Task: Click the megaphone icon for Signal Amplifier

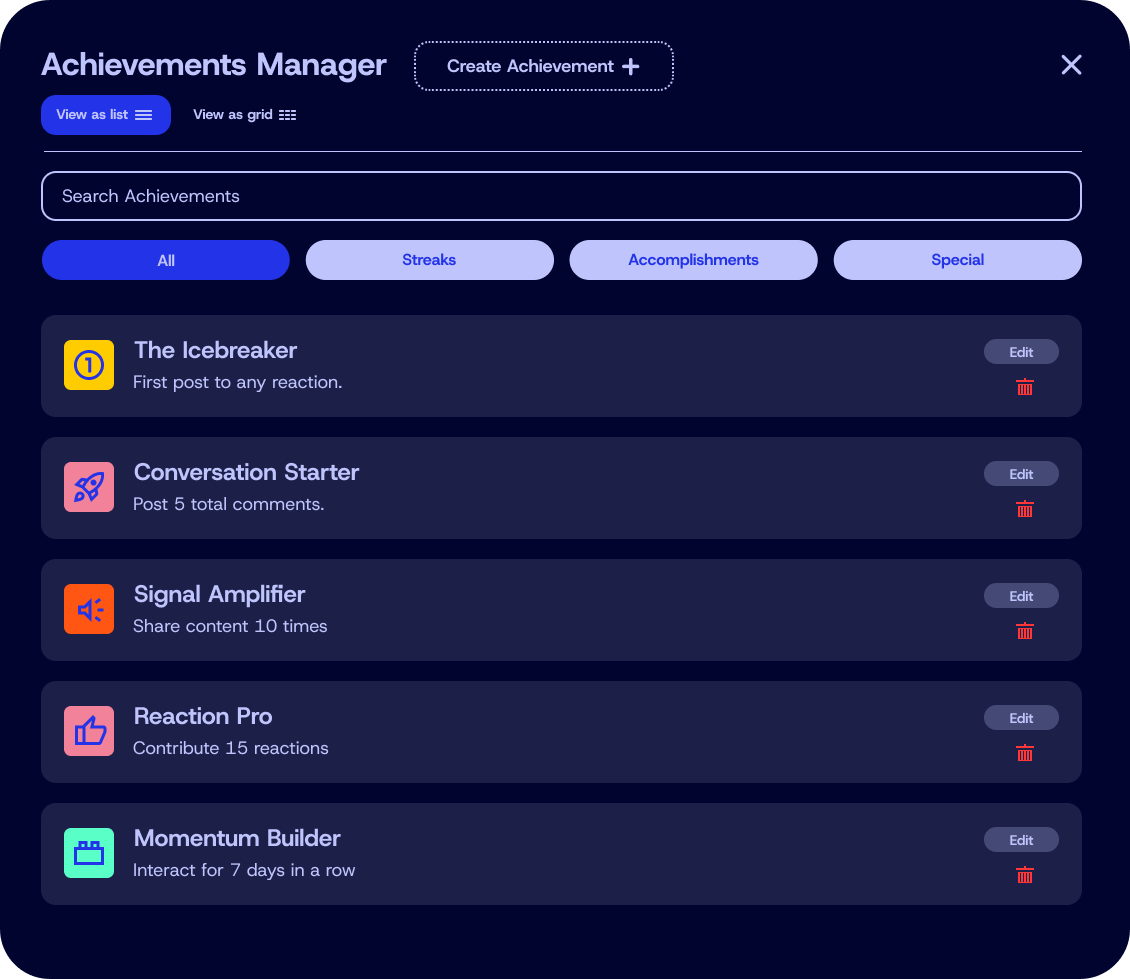Action: [89, 609]
